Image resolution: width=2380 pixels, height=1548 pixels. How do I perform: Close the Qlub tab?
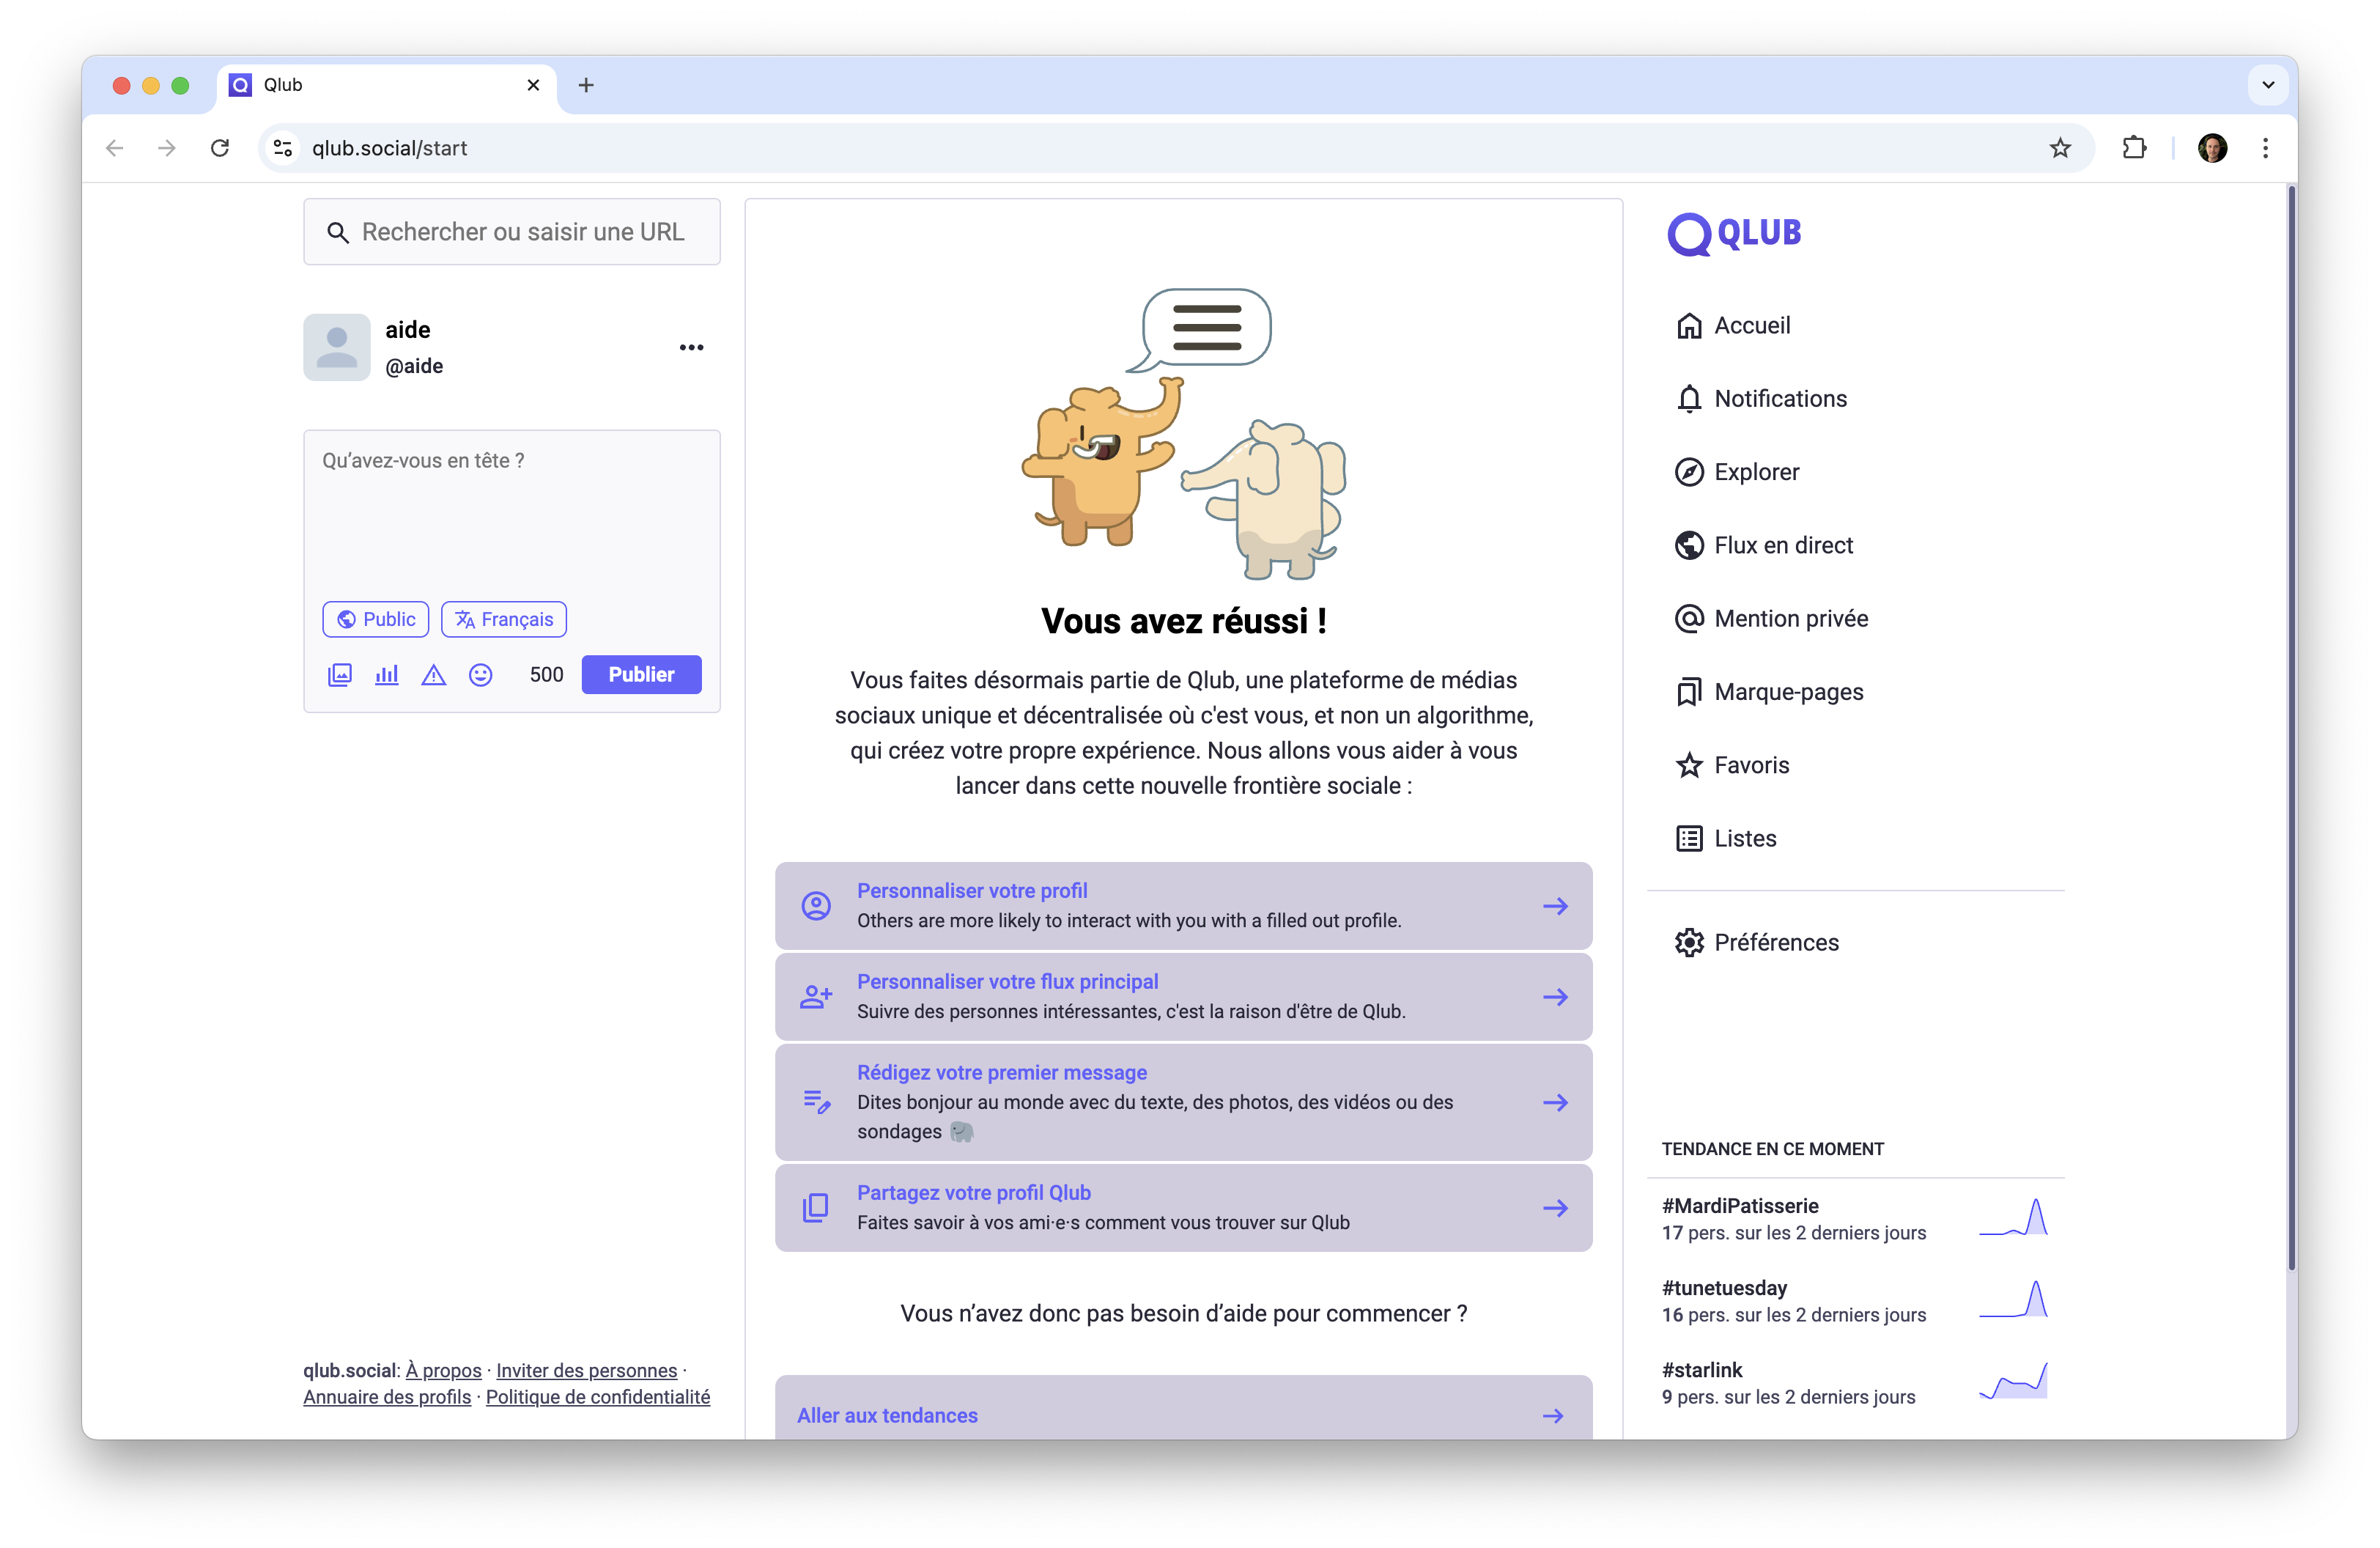pyautogui.click(x=533, y=86)
